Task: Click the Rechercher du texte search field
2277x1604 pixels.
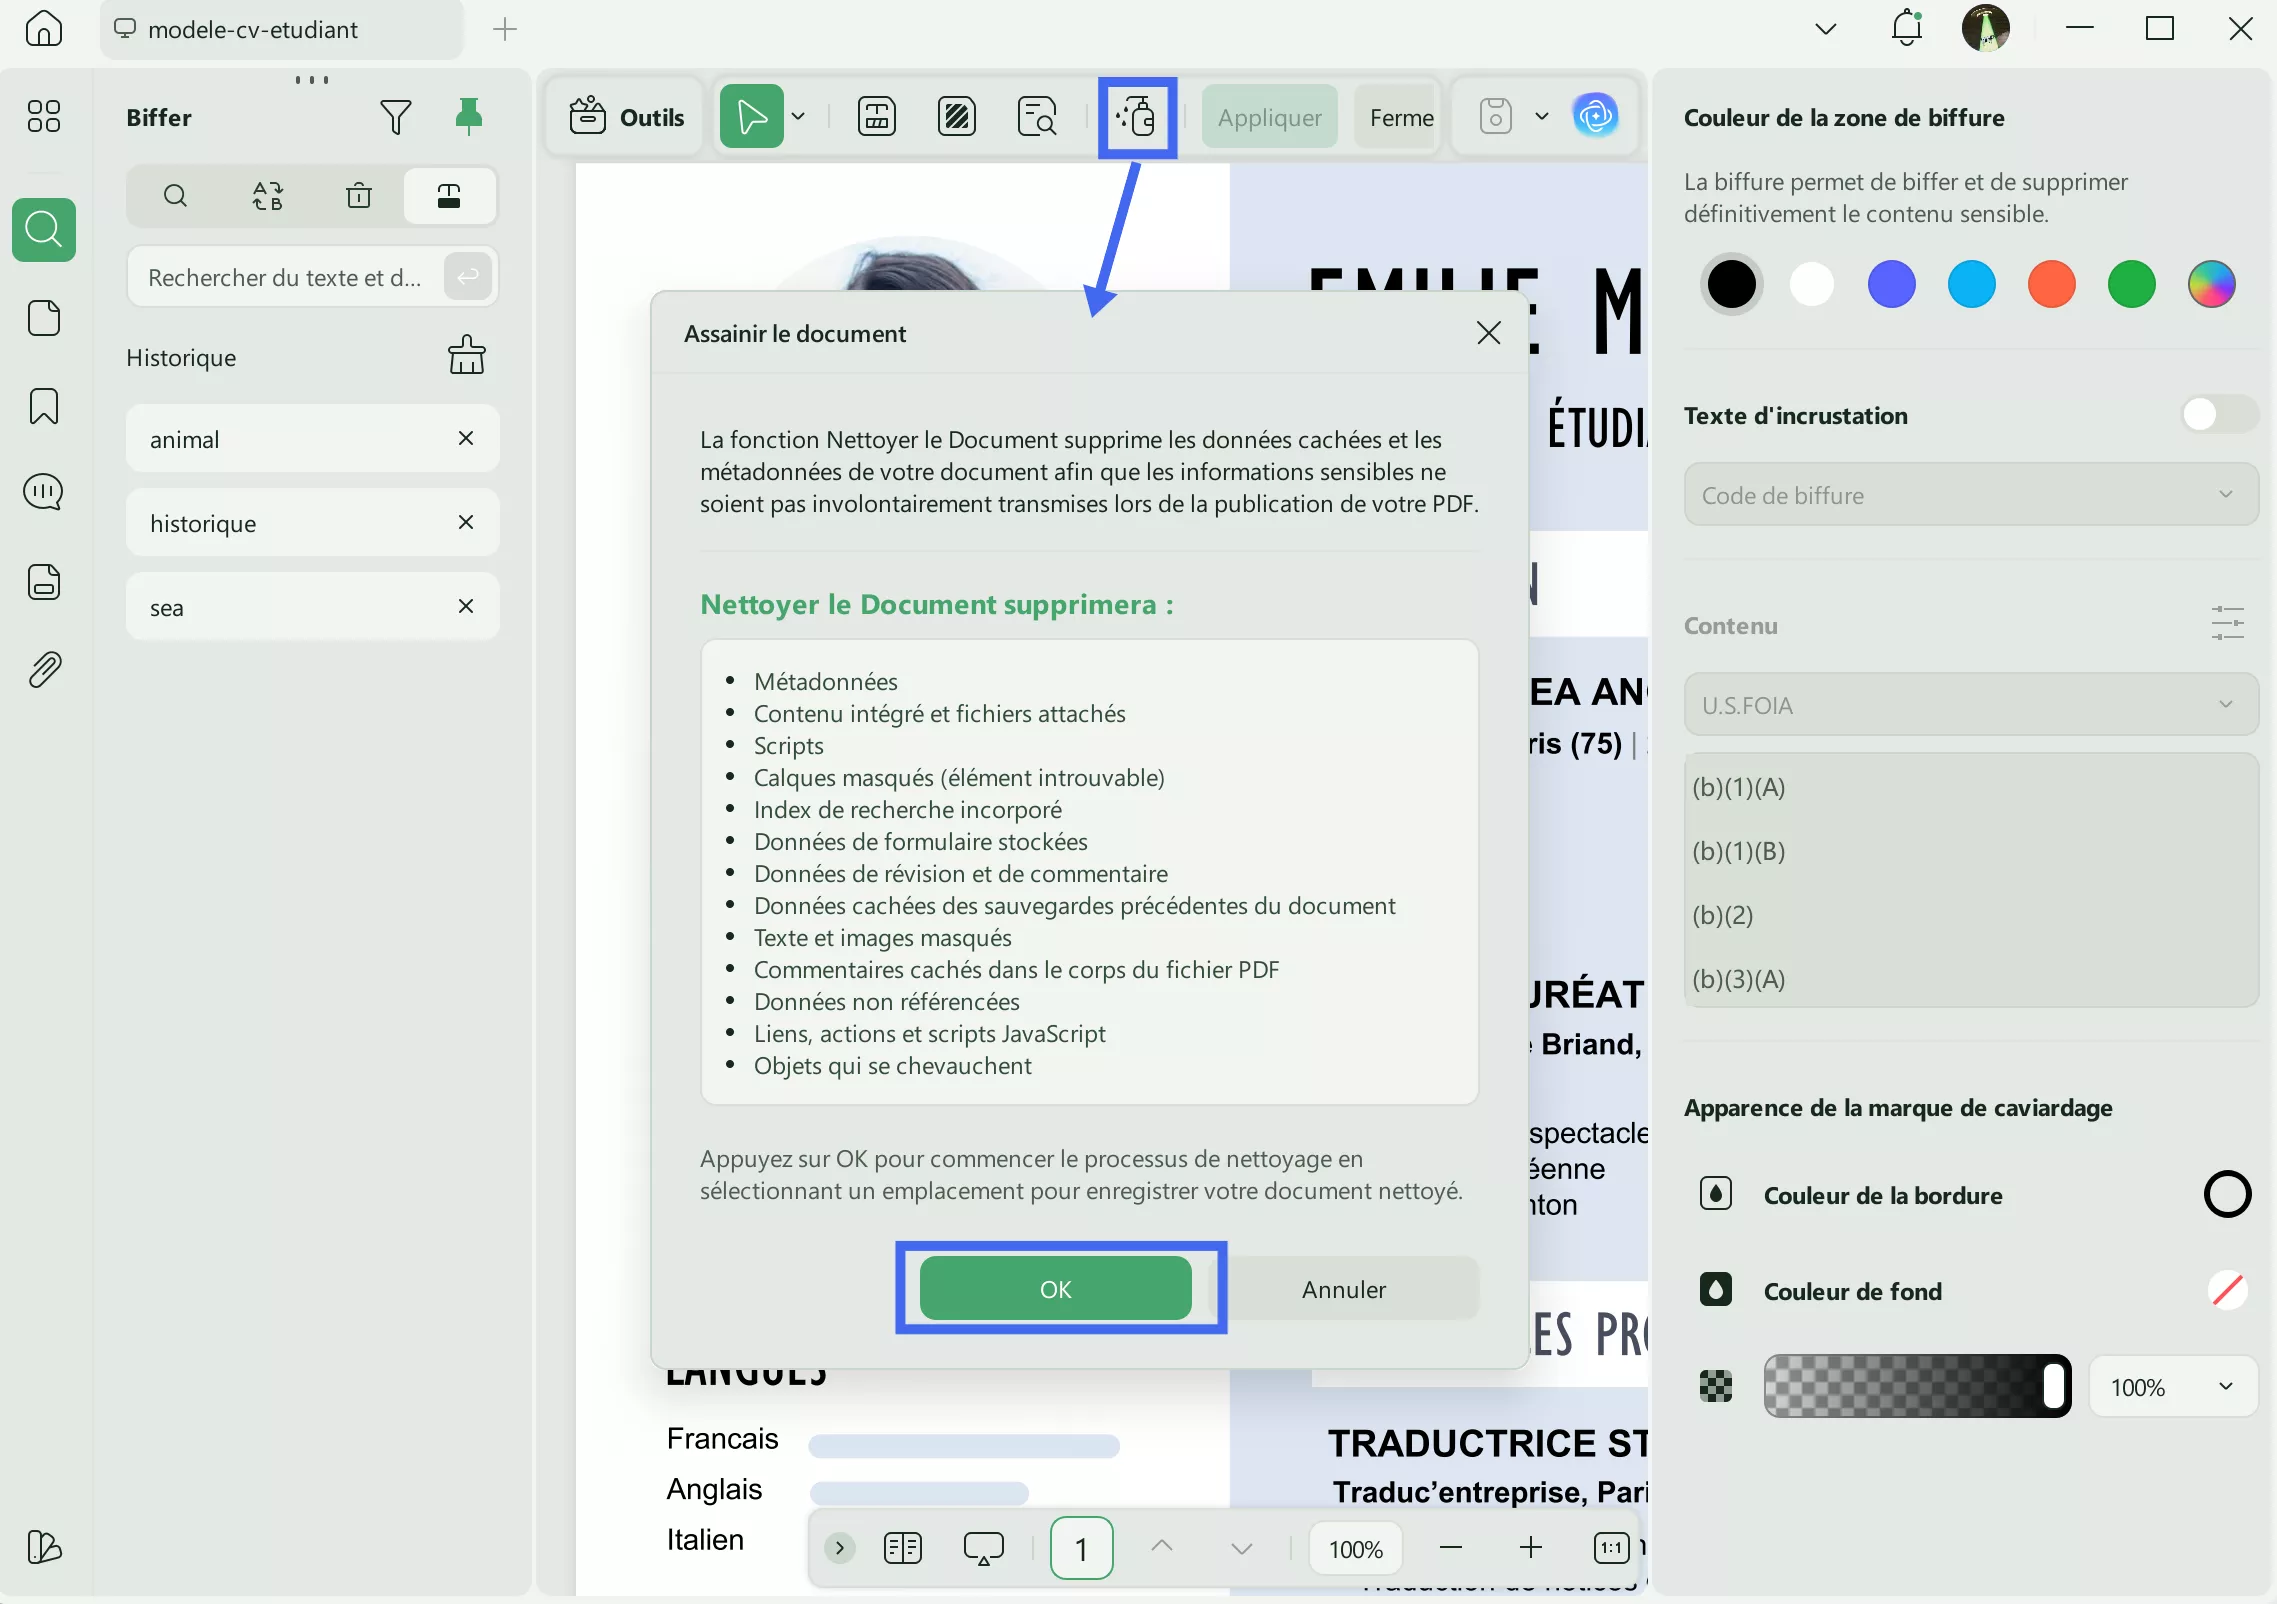Action: click(285, 277)
